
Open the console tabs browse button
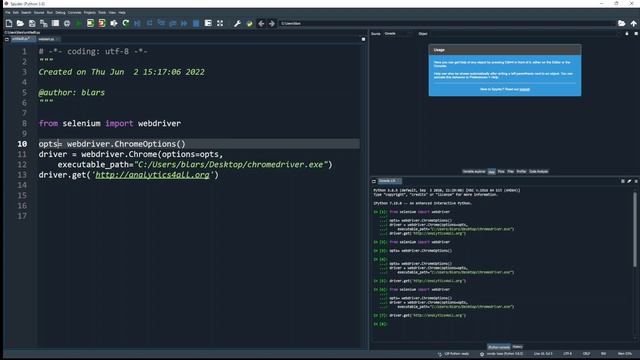click(x=374, y=181)
